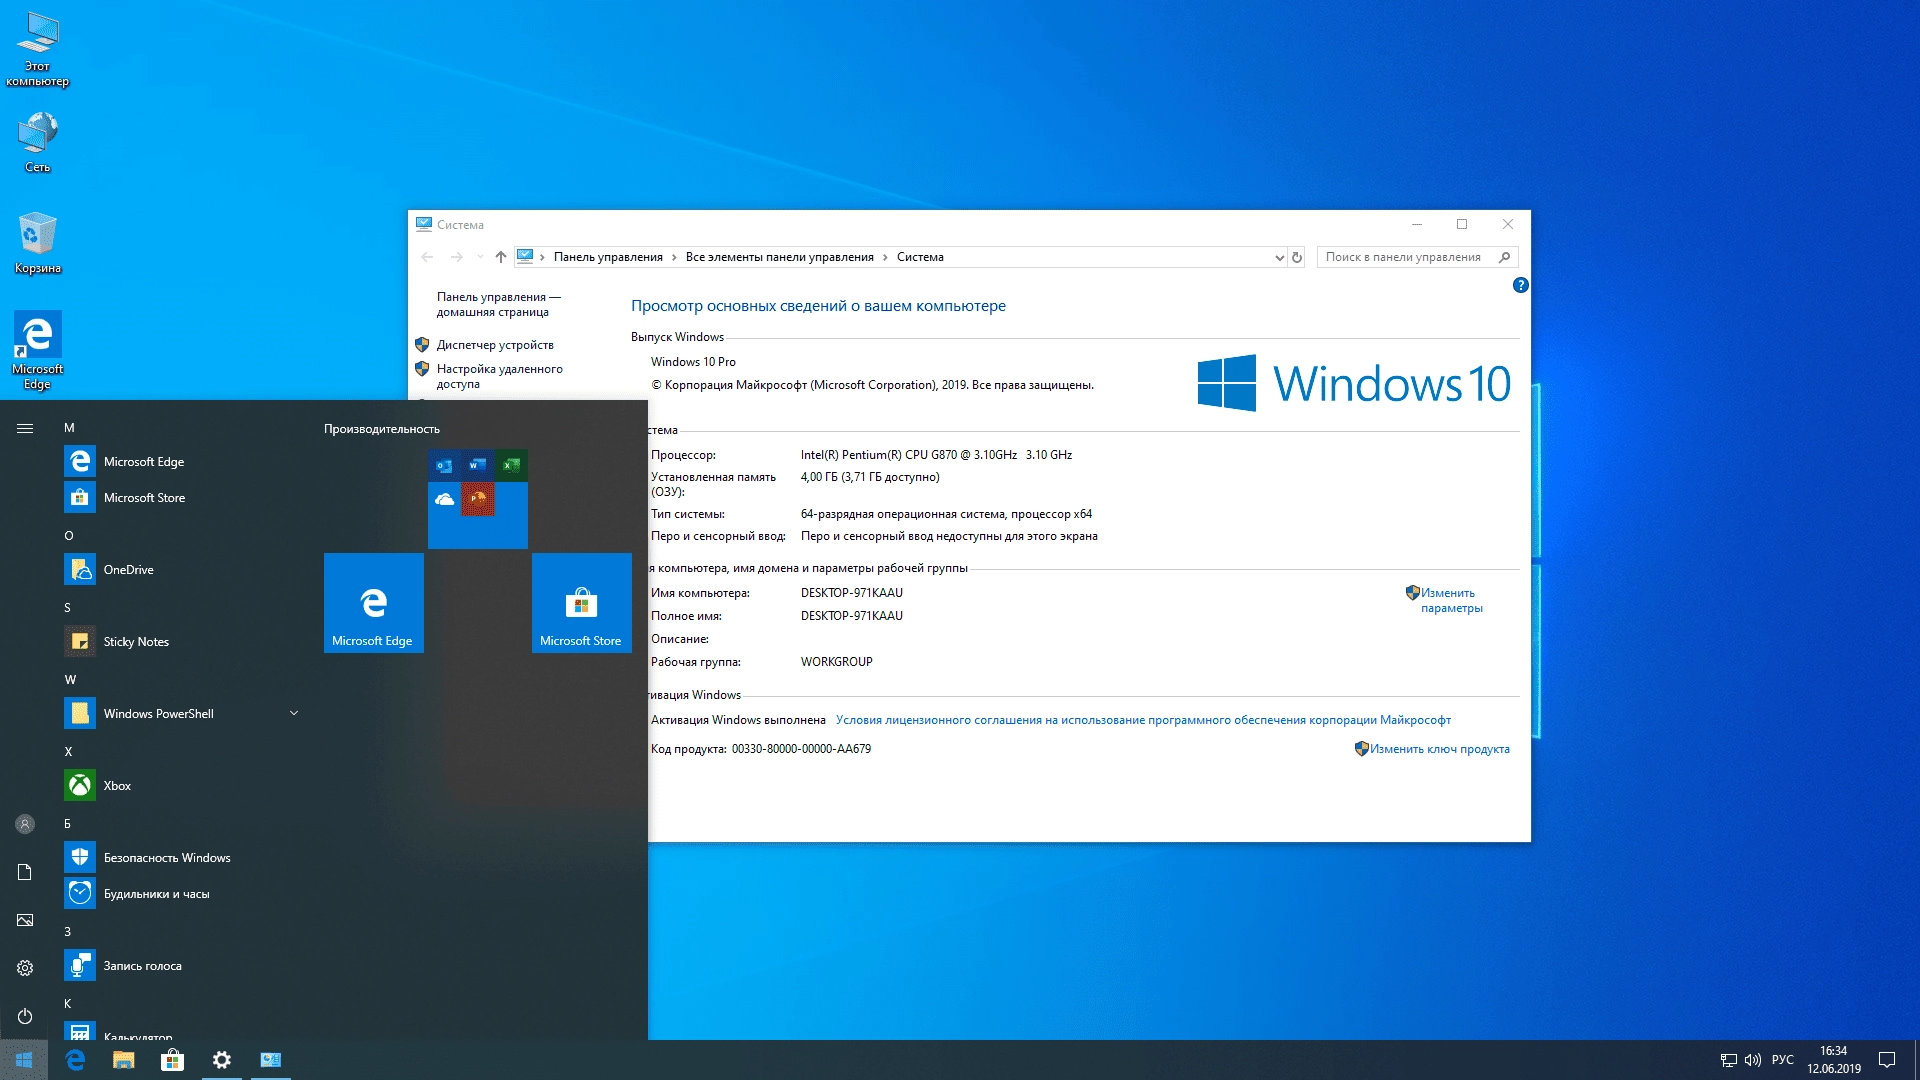This screenshot has width=1920, height=1080.
Task: Click Панель управления breadcrumb
Action: 608,257
